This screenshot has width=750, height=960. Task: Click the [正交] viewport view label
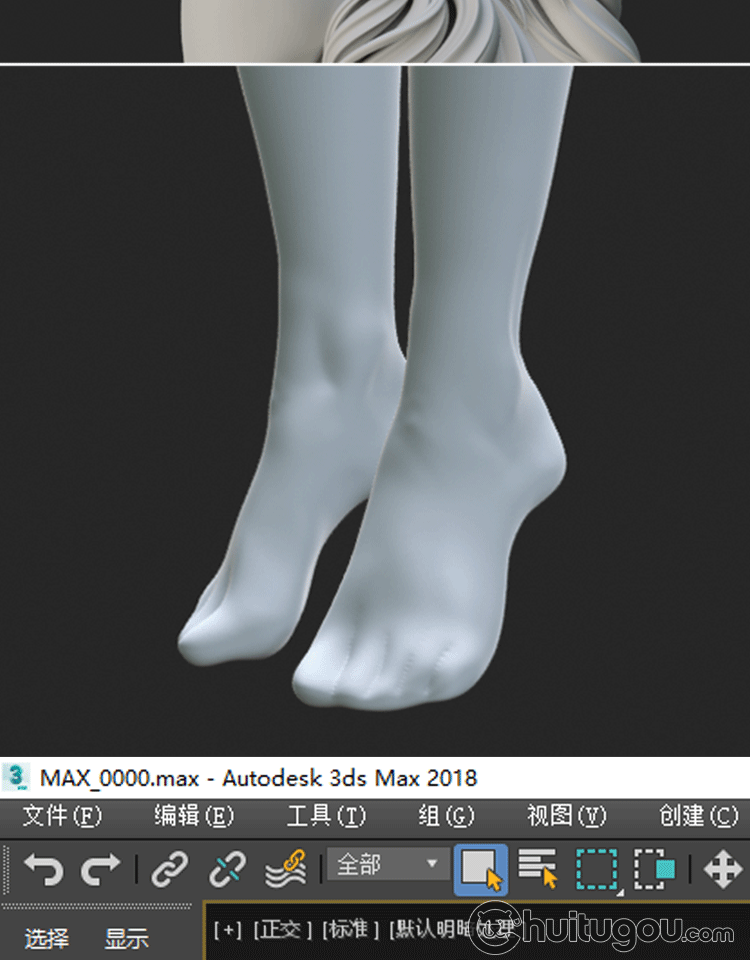click(282, 930)
